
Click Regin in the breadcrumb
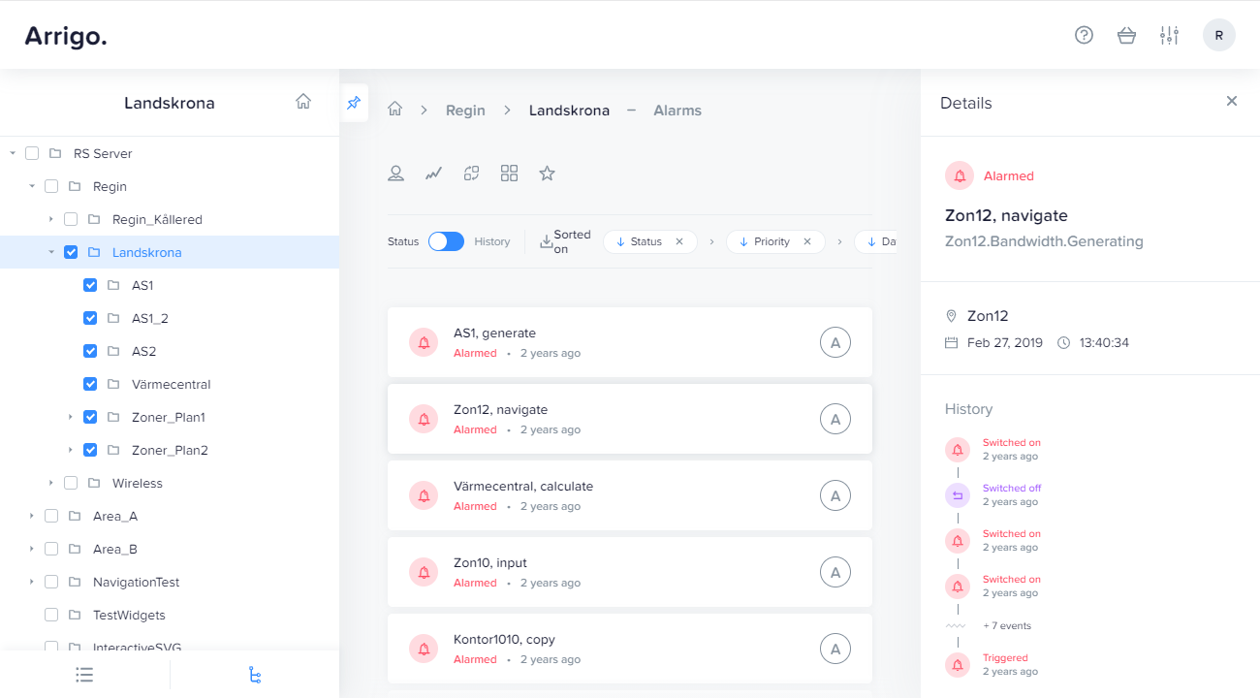point(465,110)
